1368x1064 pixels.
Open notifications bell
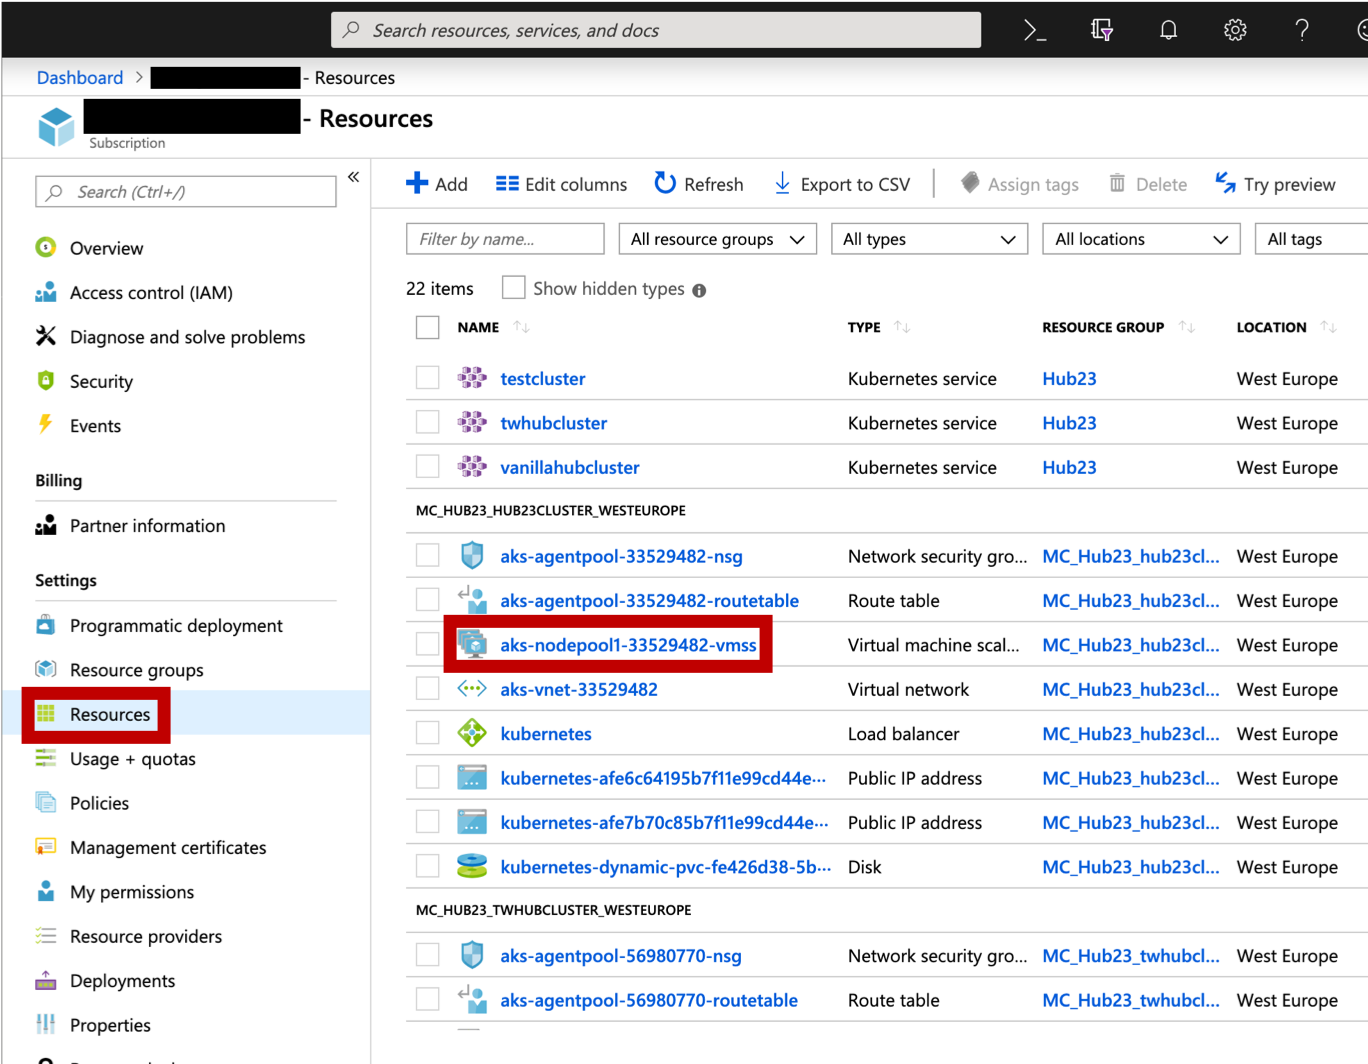click(1168, 30)
